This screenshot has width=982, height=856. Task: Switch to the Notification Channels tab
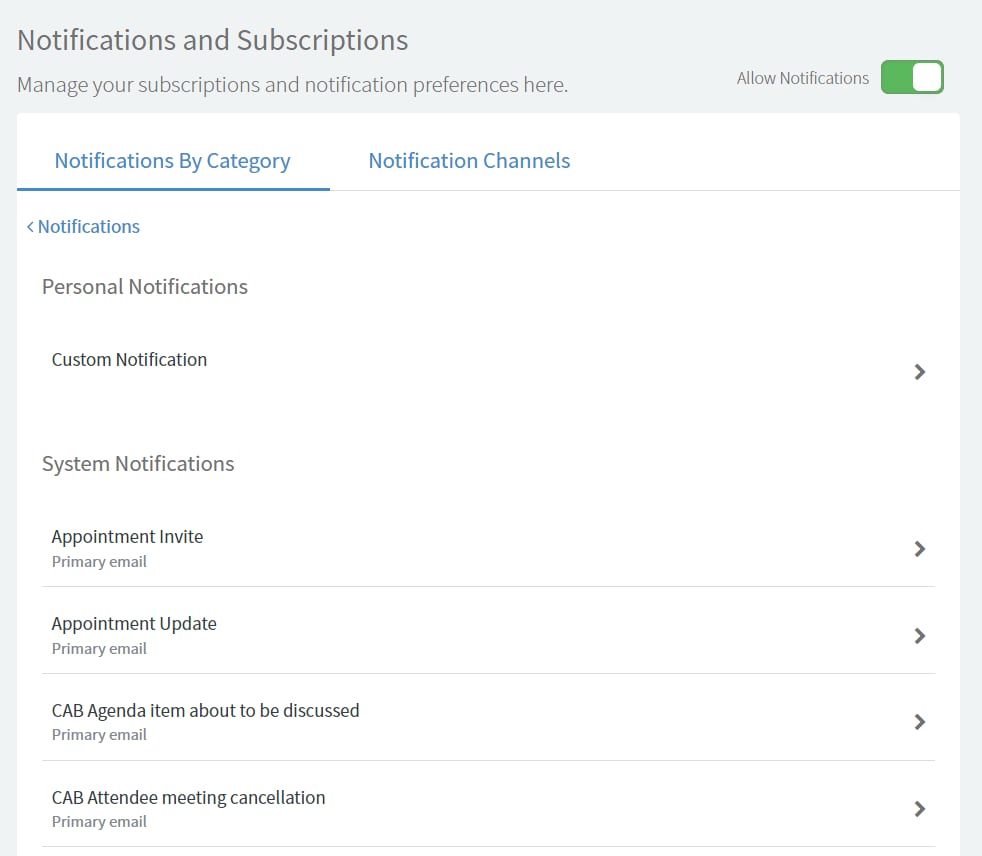click(469, 160)
